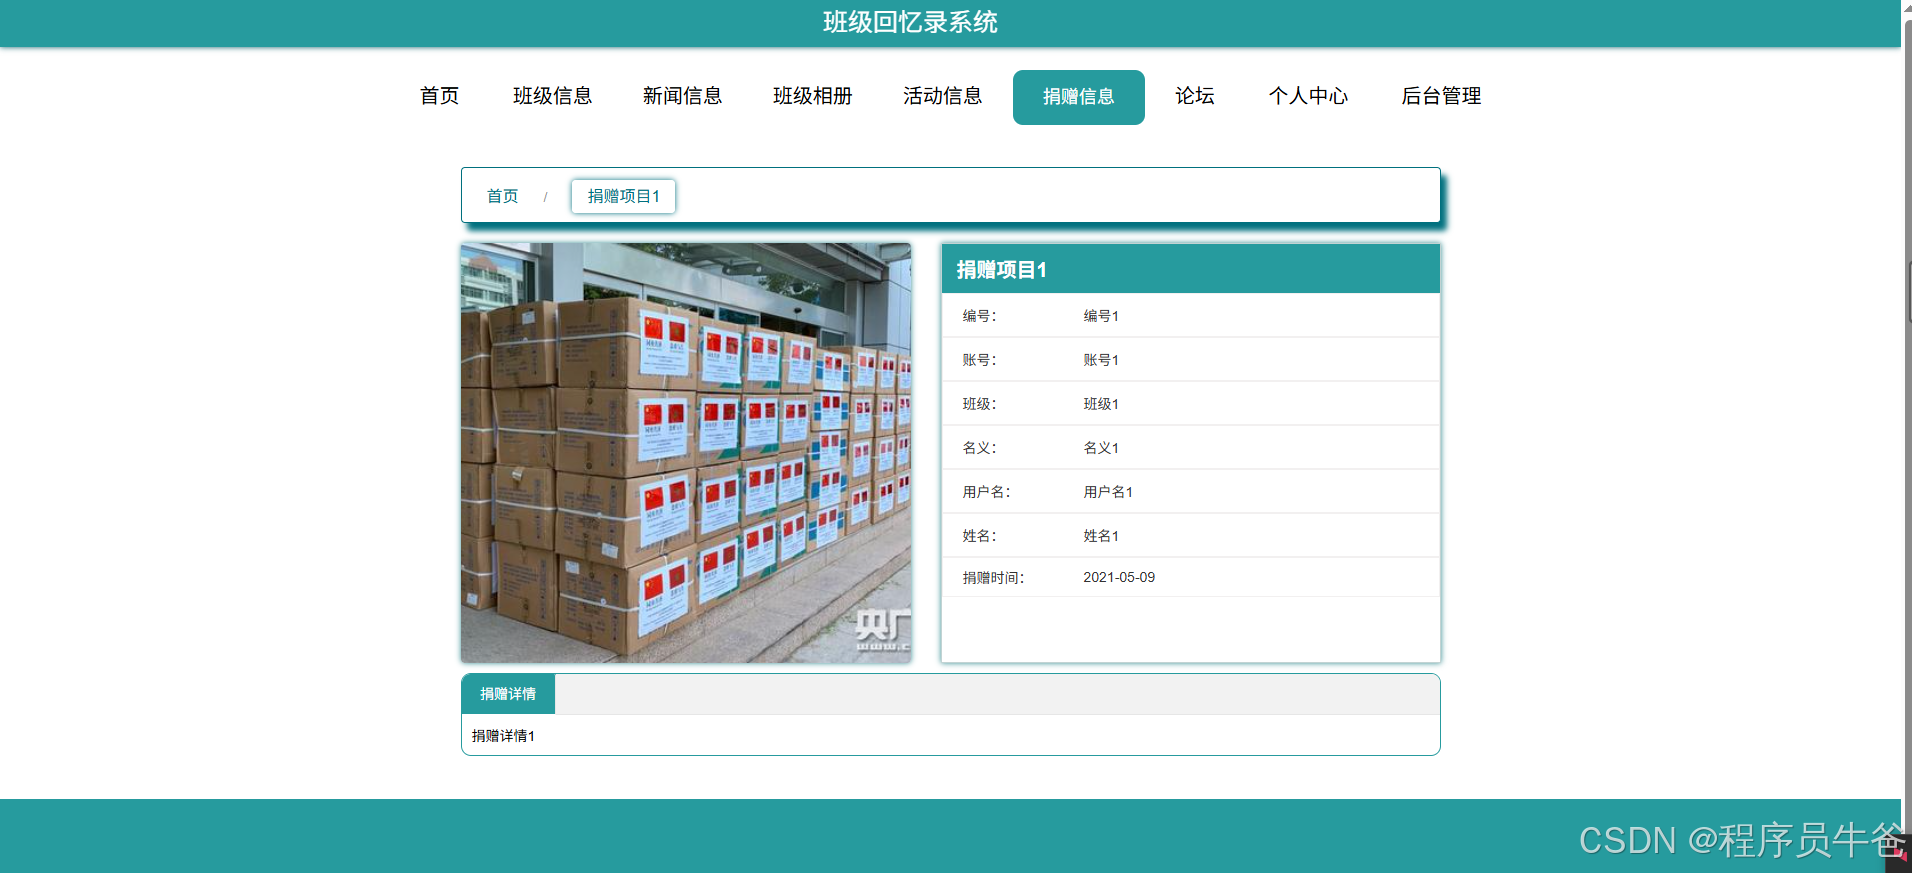Click the donation boxes photo
This screenshot has height=873, width=1912.
coord(686,453)
